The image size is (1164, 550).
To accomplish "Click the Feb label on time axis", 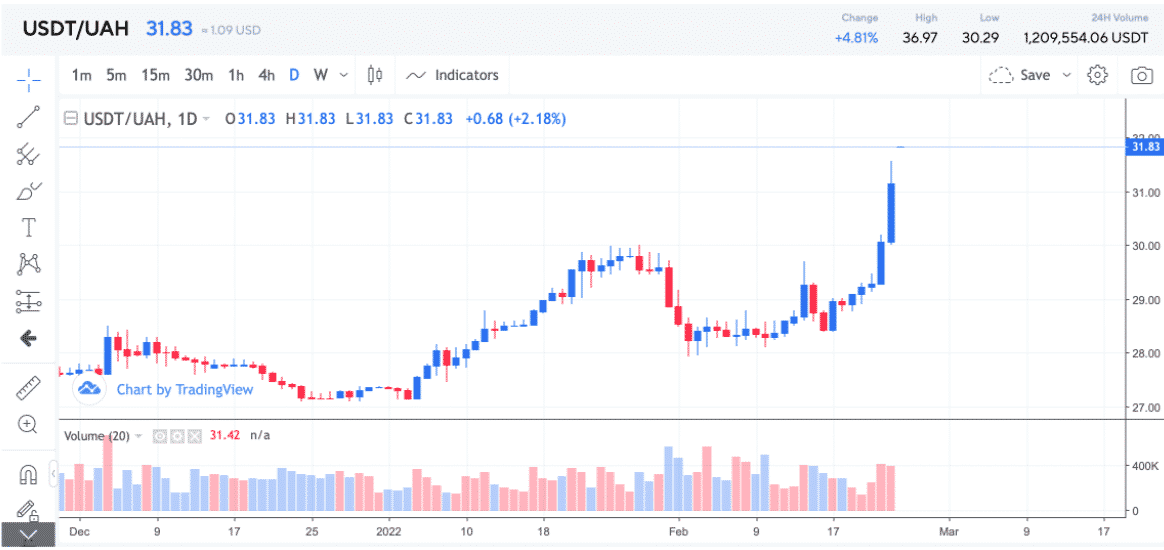I will click(678, 531).
